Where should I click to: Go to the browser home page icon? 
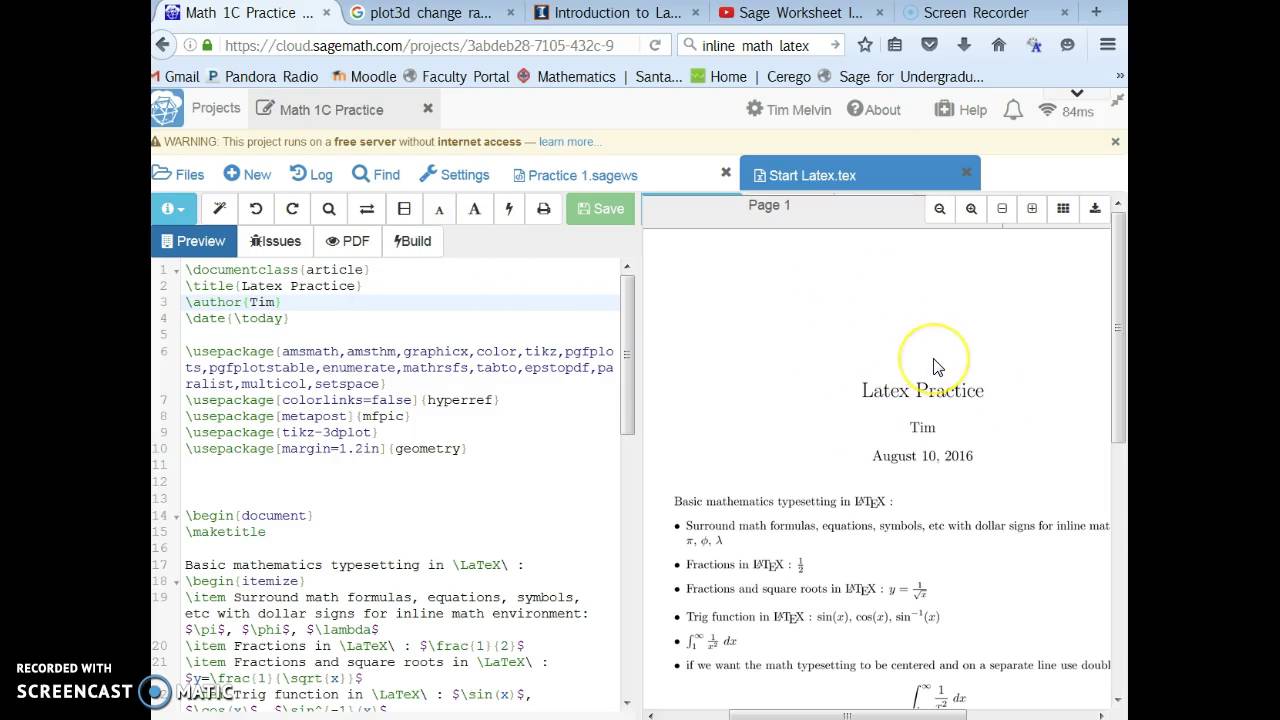(x=998, y=45)
